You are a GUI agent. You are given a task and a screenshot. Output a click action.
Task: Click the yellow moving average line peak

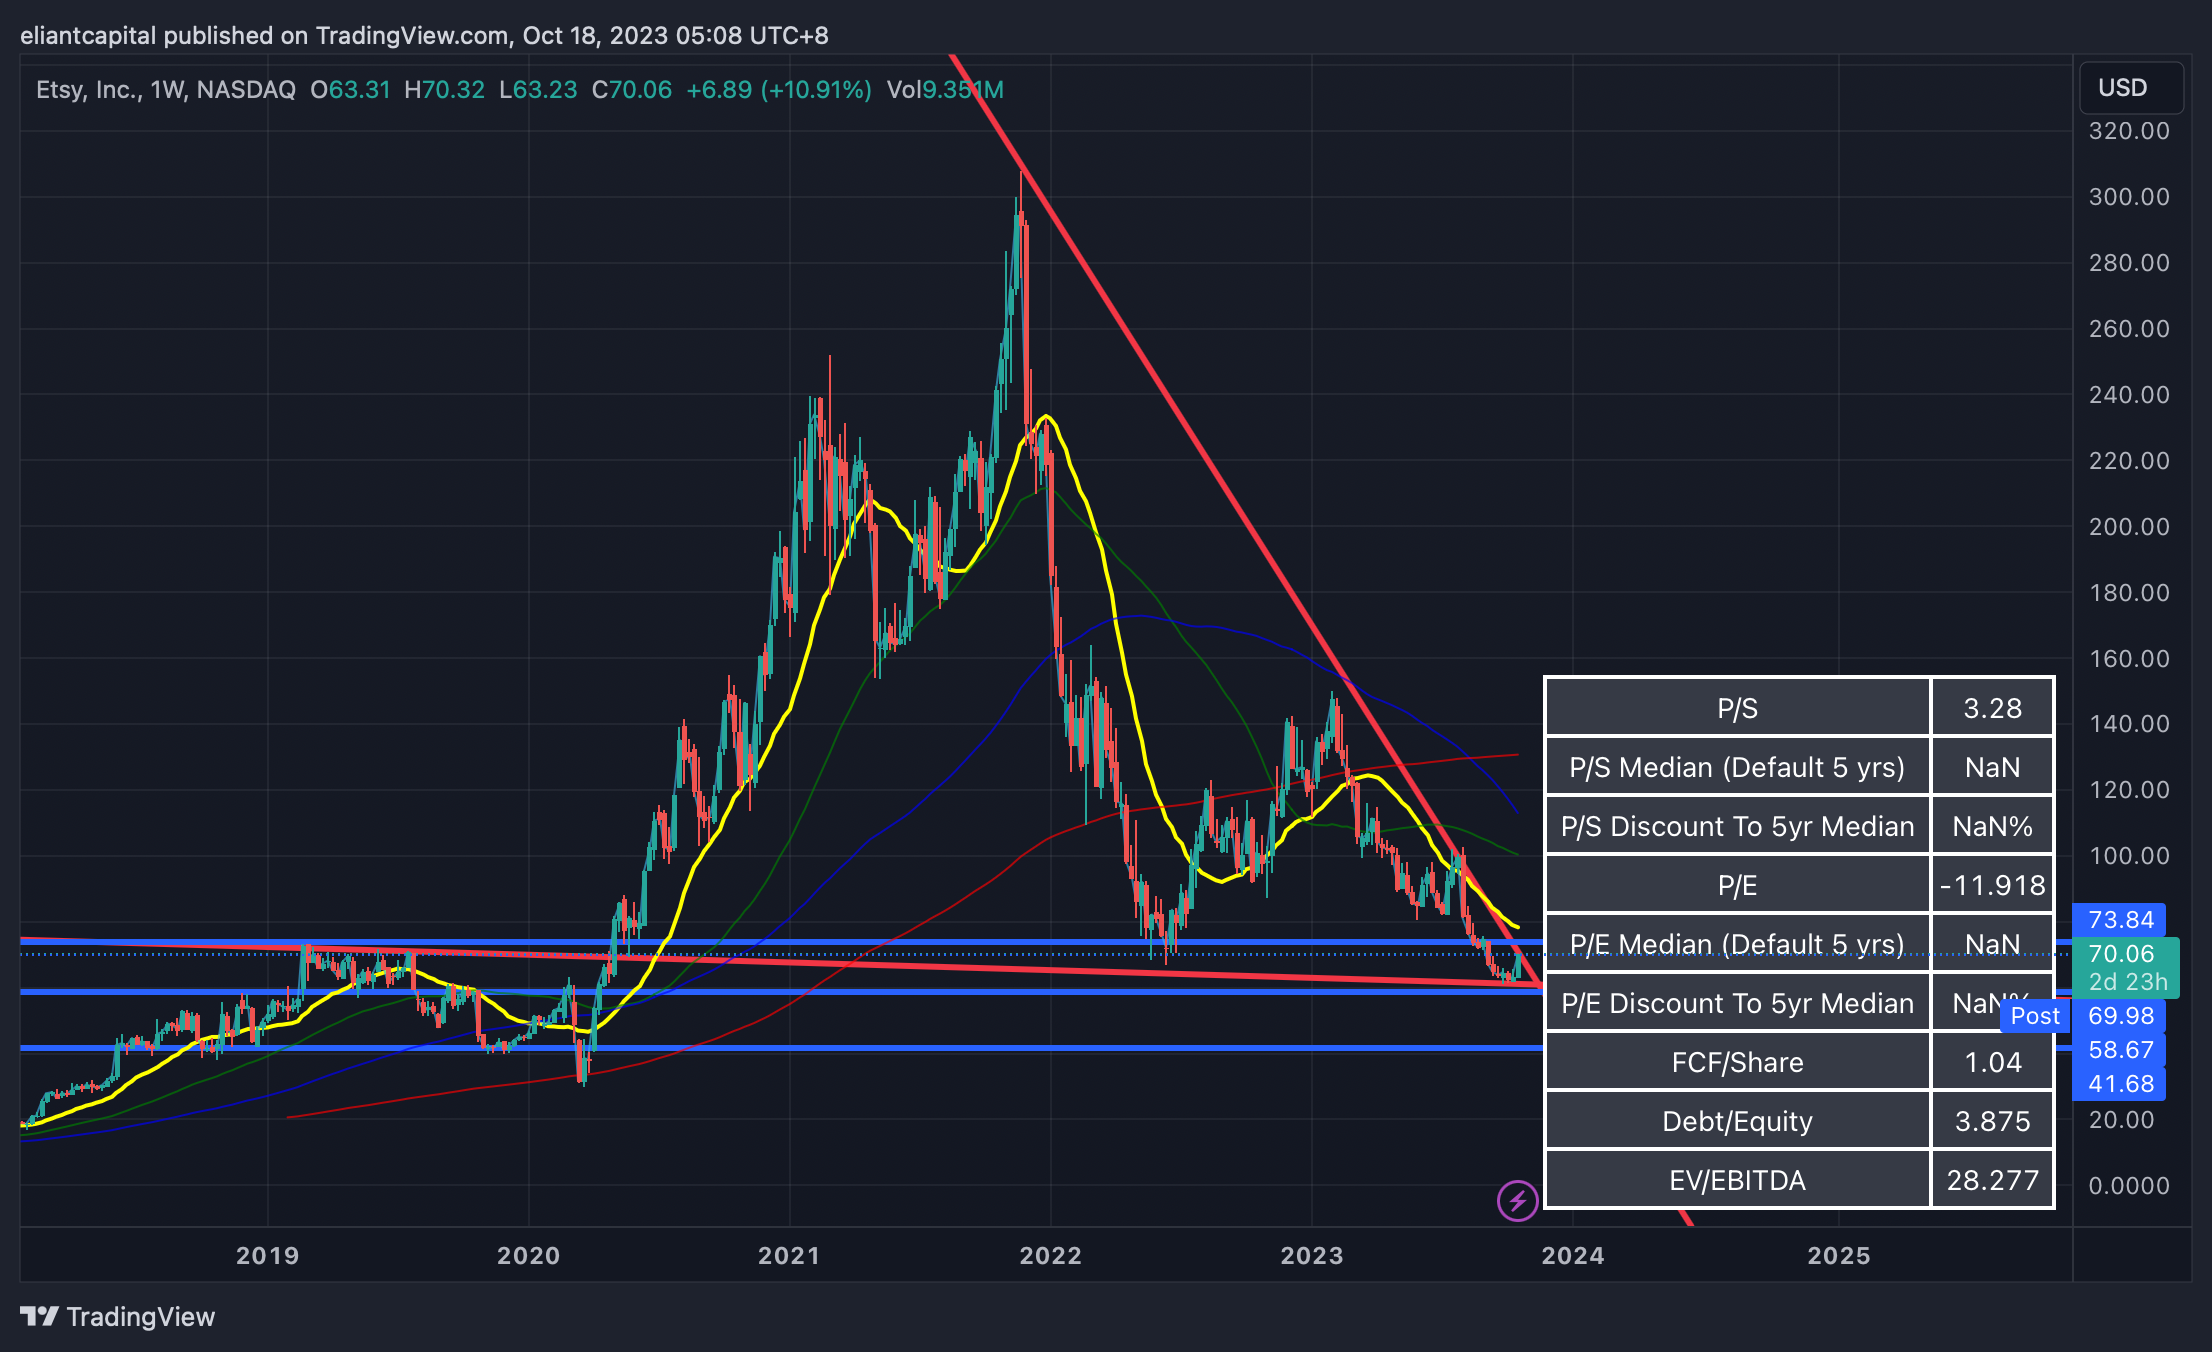pyautogui.click(x=1046, y=417)
